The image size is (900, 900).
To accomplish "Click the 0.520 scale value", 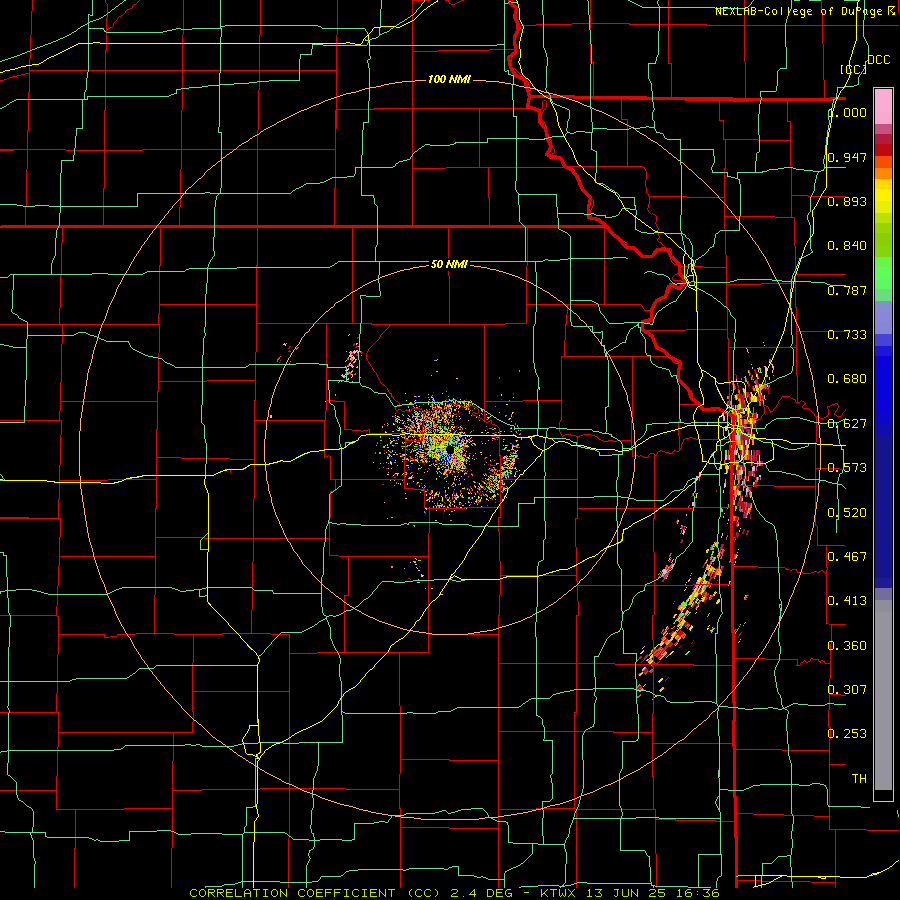I will pos(847,513).
